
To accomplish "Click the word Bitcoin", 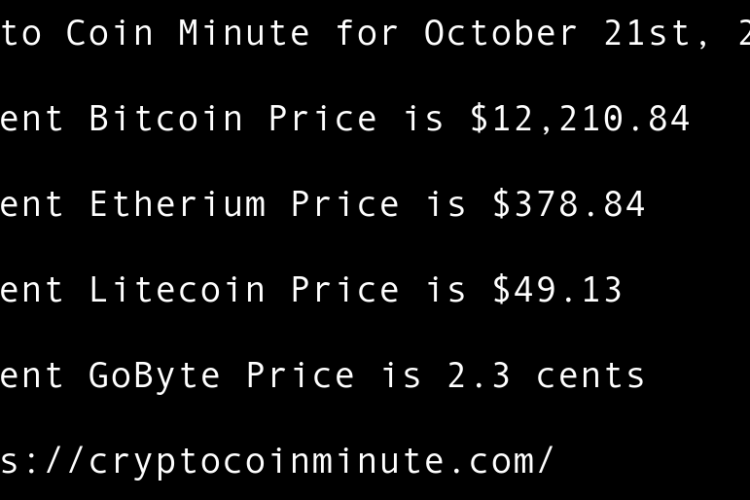I will click(166, 119).
